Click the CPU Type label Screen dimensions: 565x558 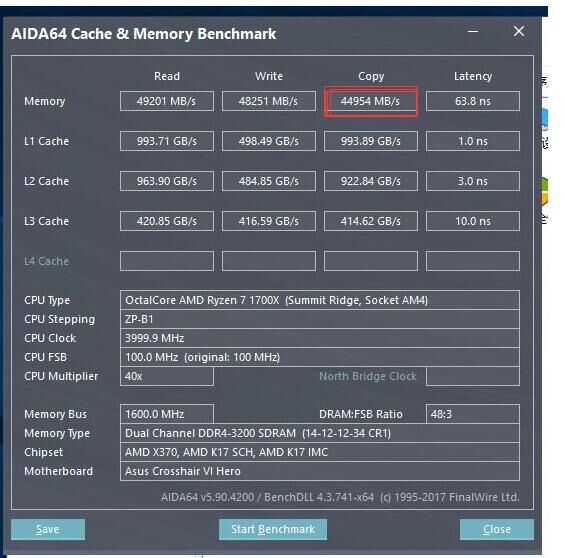[47, 301]
